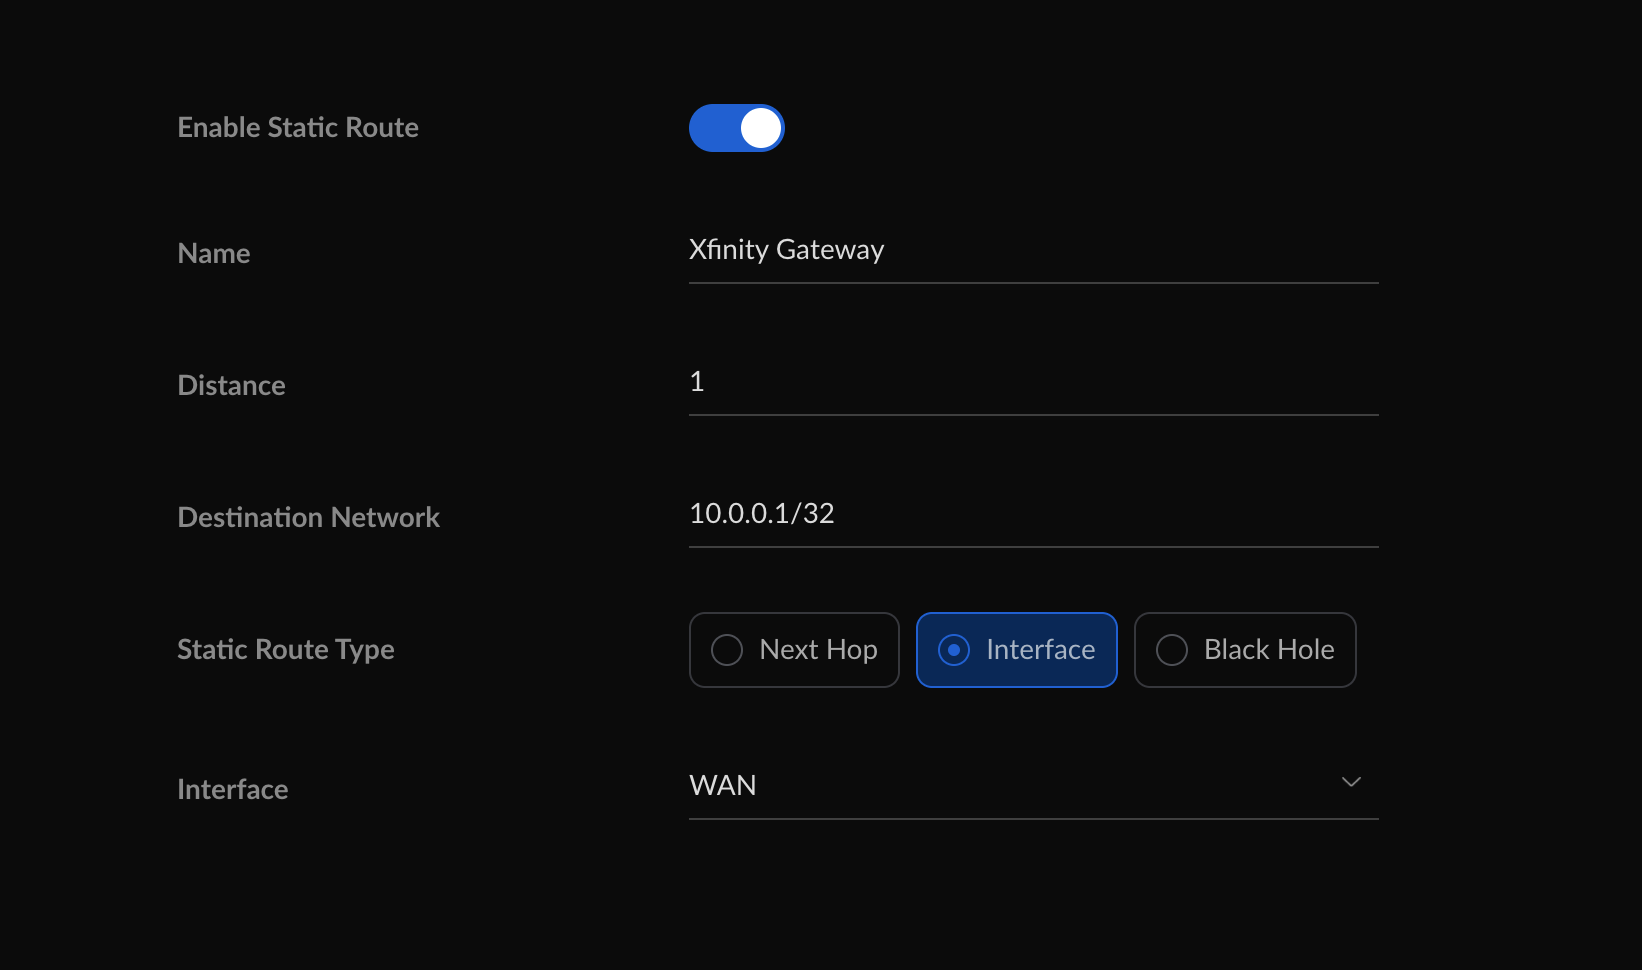Edit the Destination Network field
The image size is (1642, 970).
pyautogui.click(x=1032, y=514)
